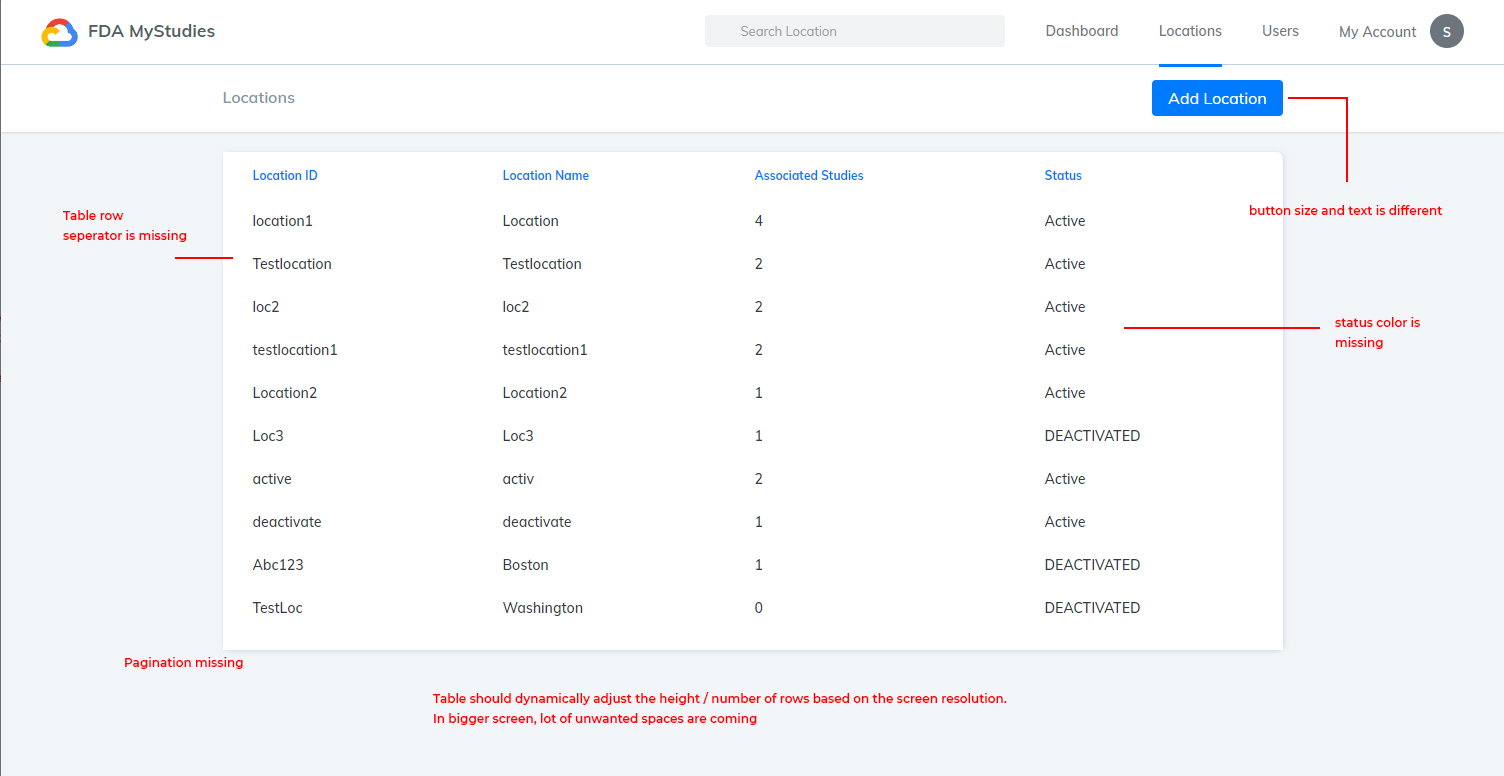Sort by Location Name column header
Screen dimensions: 1504x776
pyautogui.click(x=545, y=175)
